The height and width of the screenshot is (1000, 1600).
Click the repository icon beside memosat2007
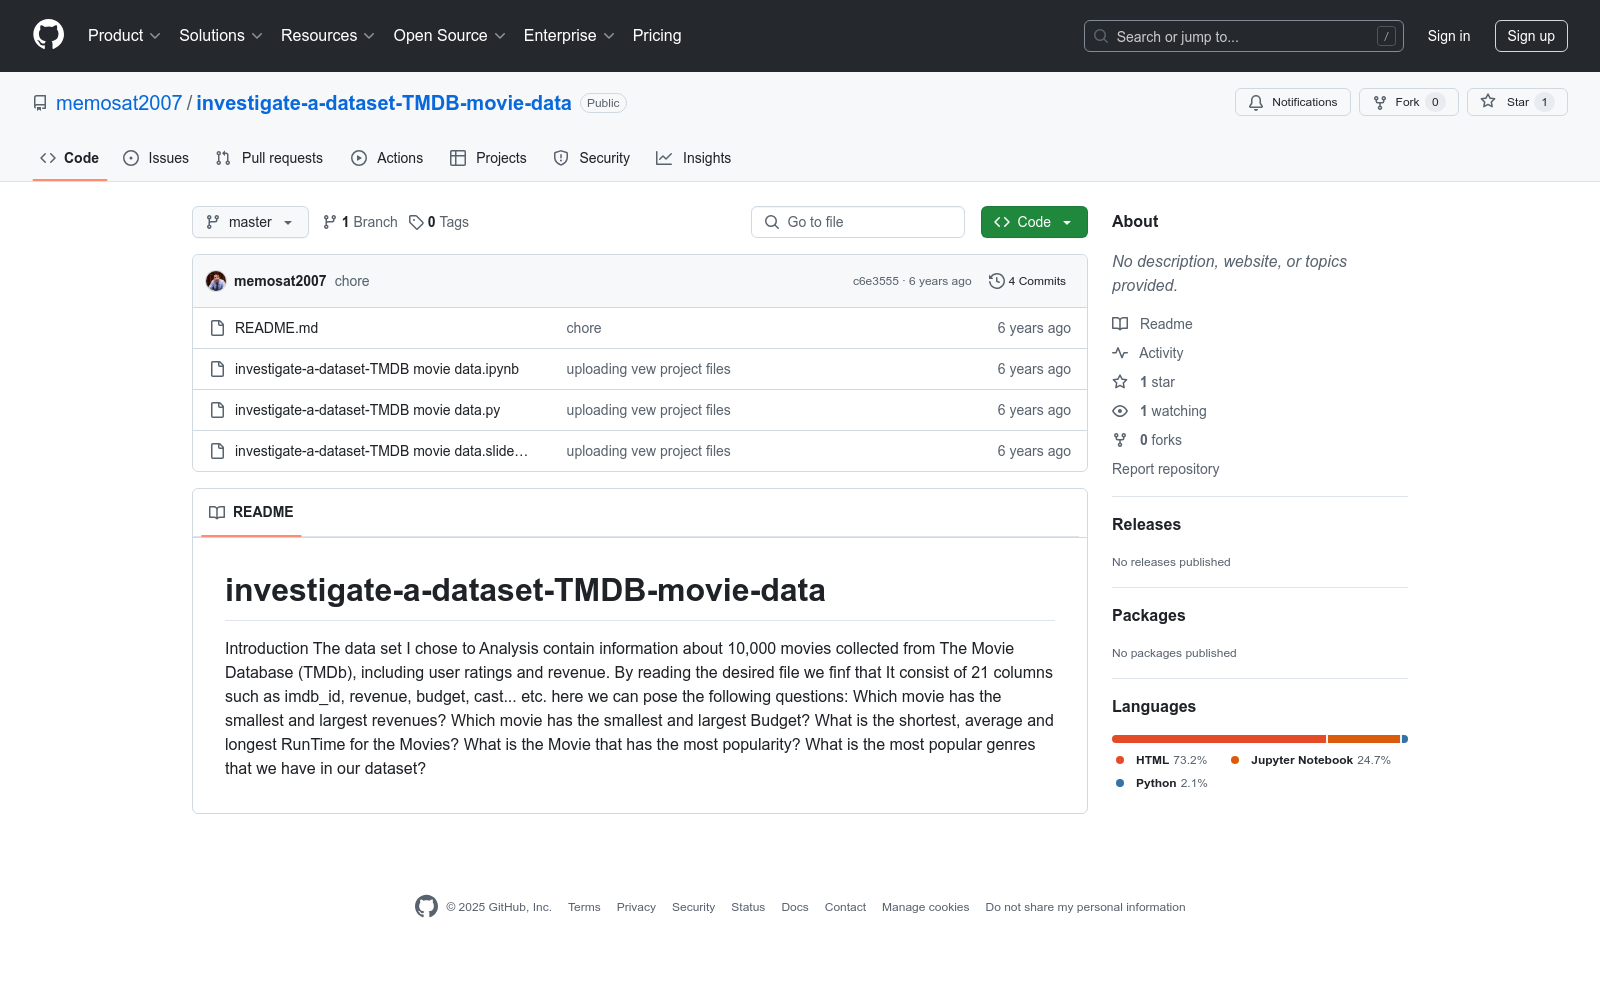(x=40, y=103)
